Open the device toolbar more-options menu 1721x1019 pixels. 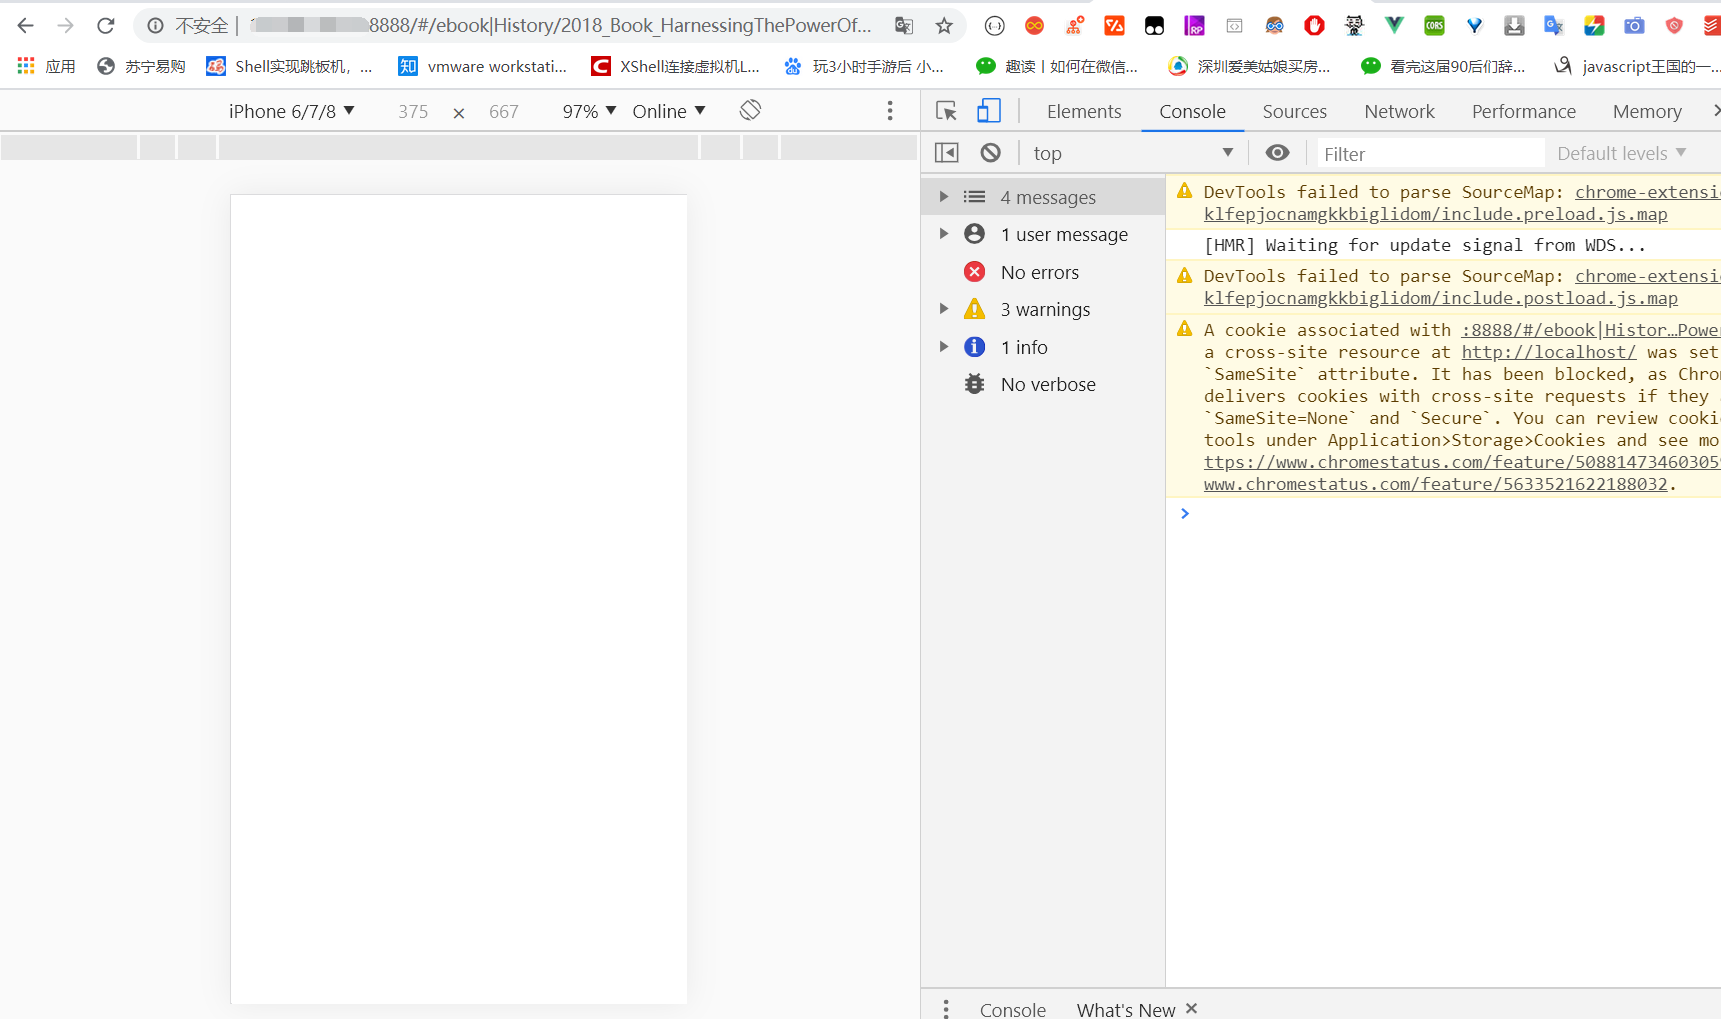tap(890, 111)
